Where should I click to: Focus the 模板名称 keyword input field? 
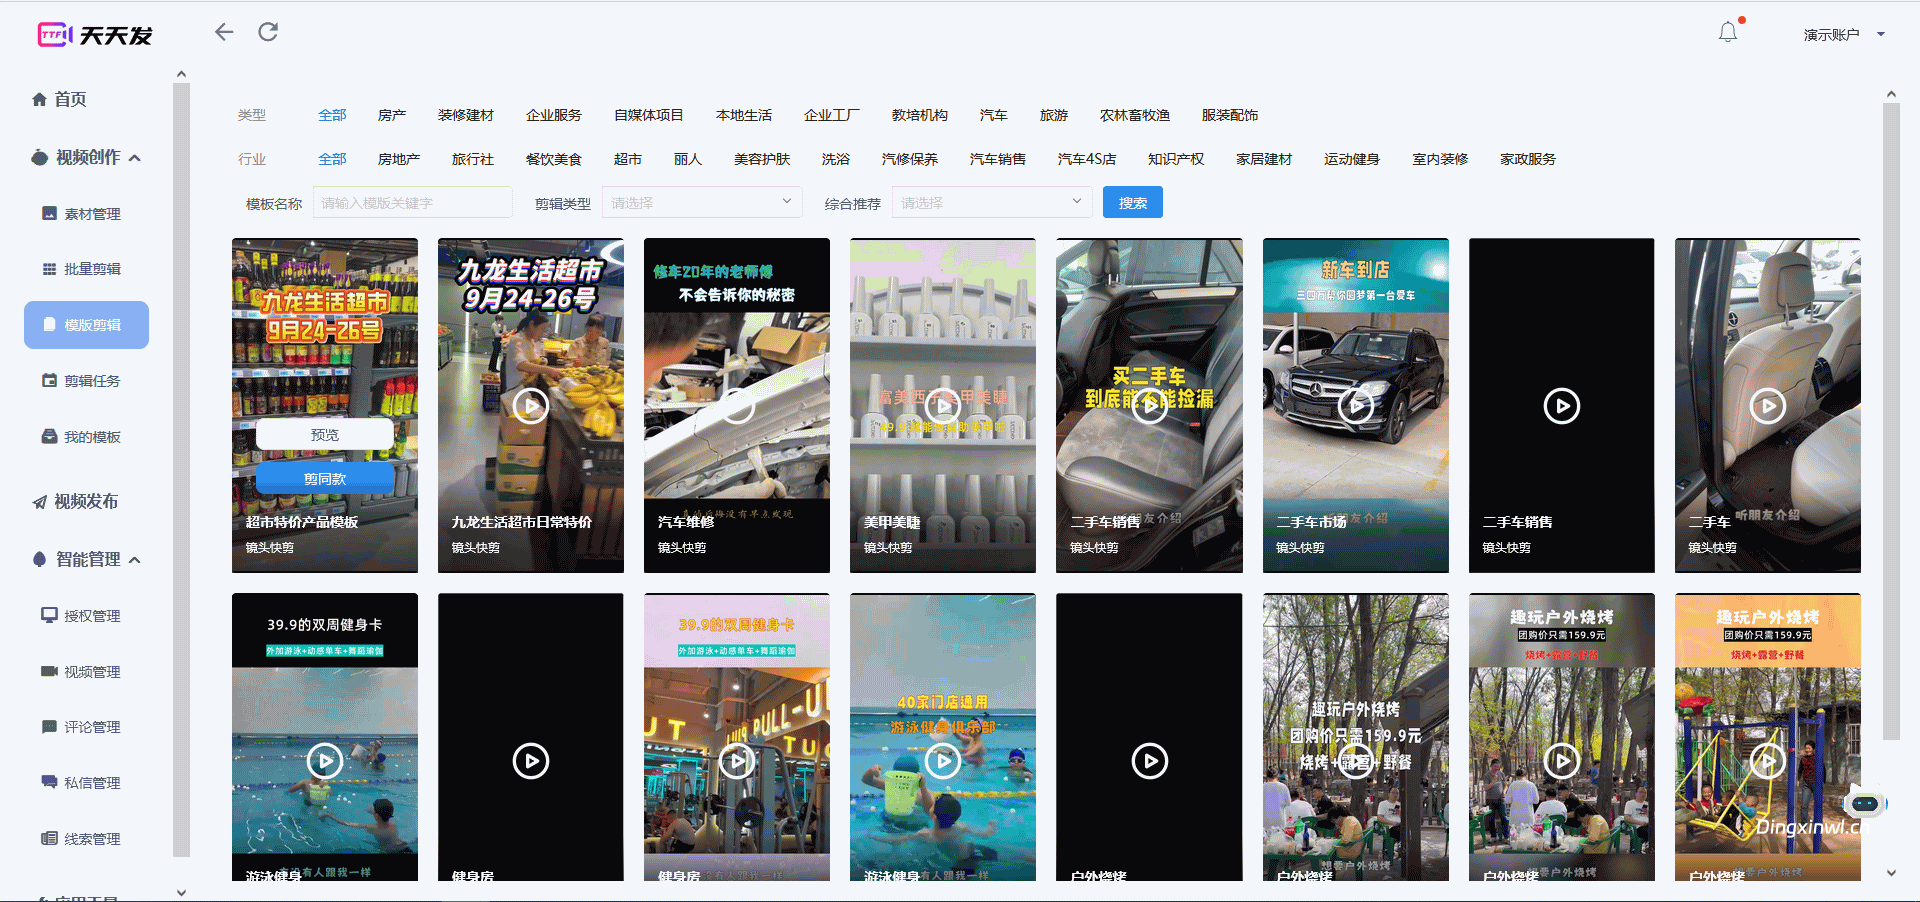[x=412, y=203]
